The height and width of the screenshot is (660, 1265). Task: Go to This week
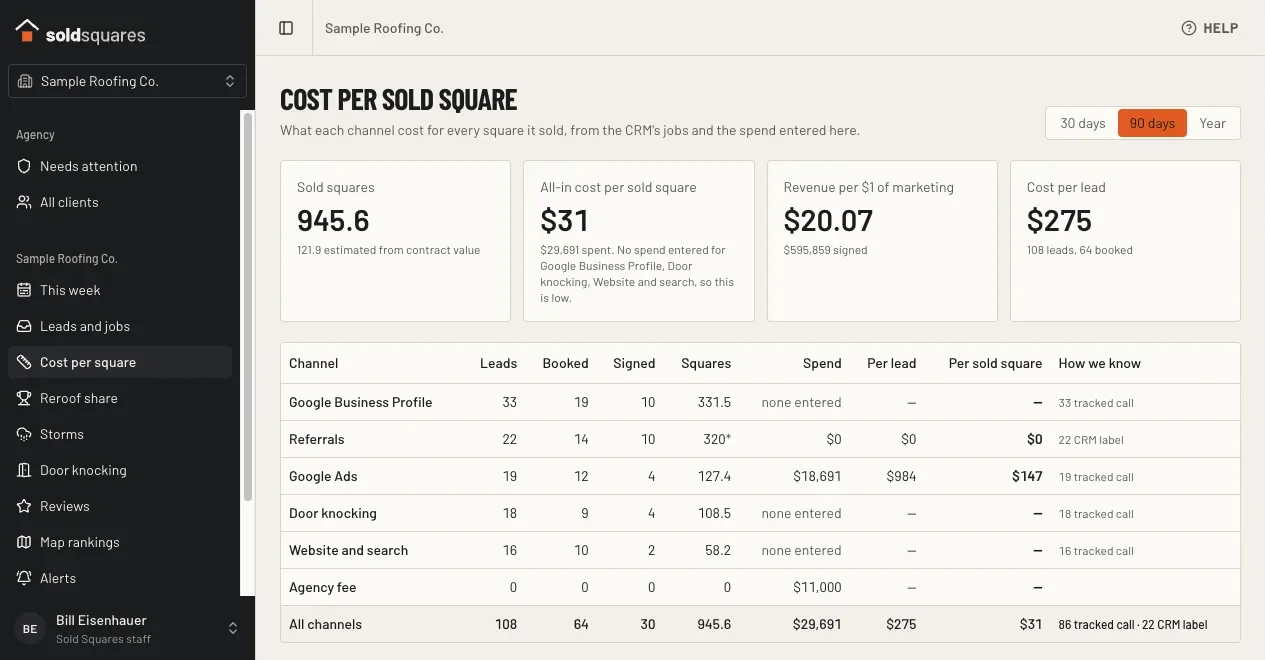[x=120, y=290]
